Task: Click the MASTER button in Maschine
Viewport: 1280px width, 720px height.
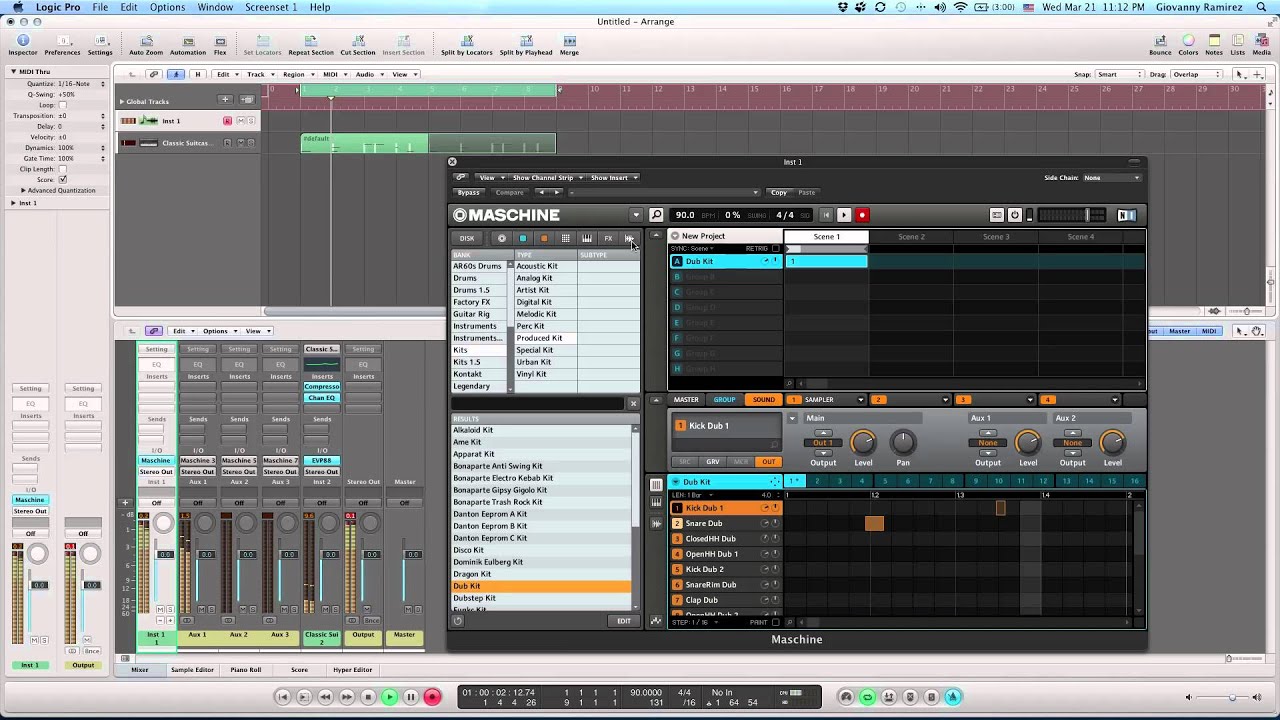Action: point(686,400)
